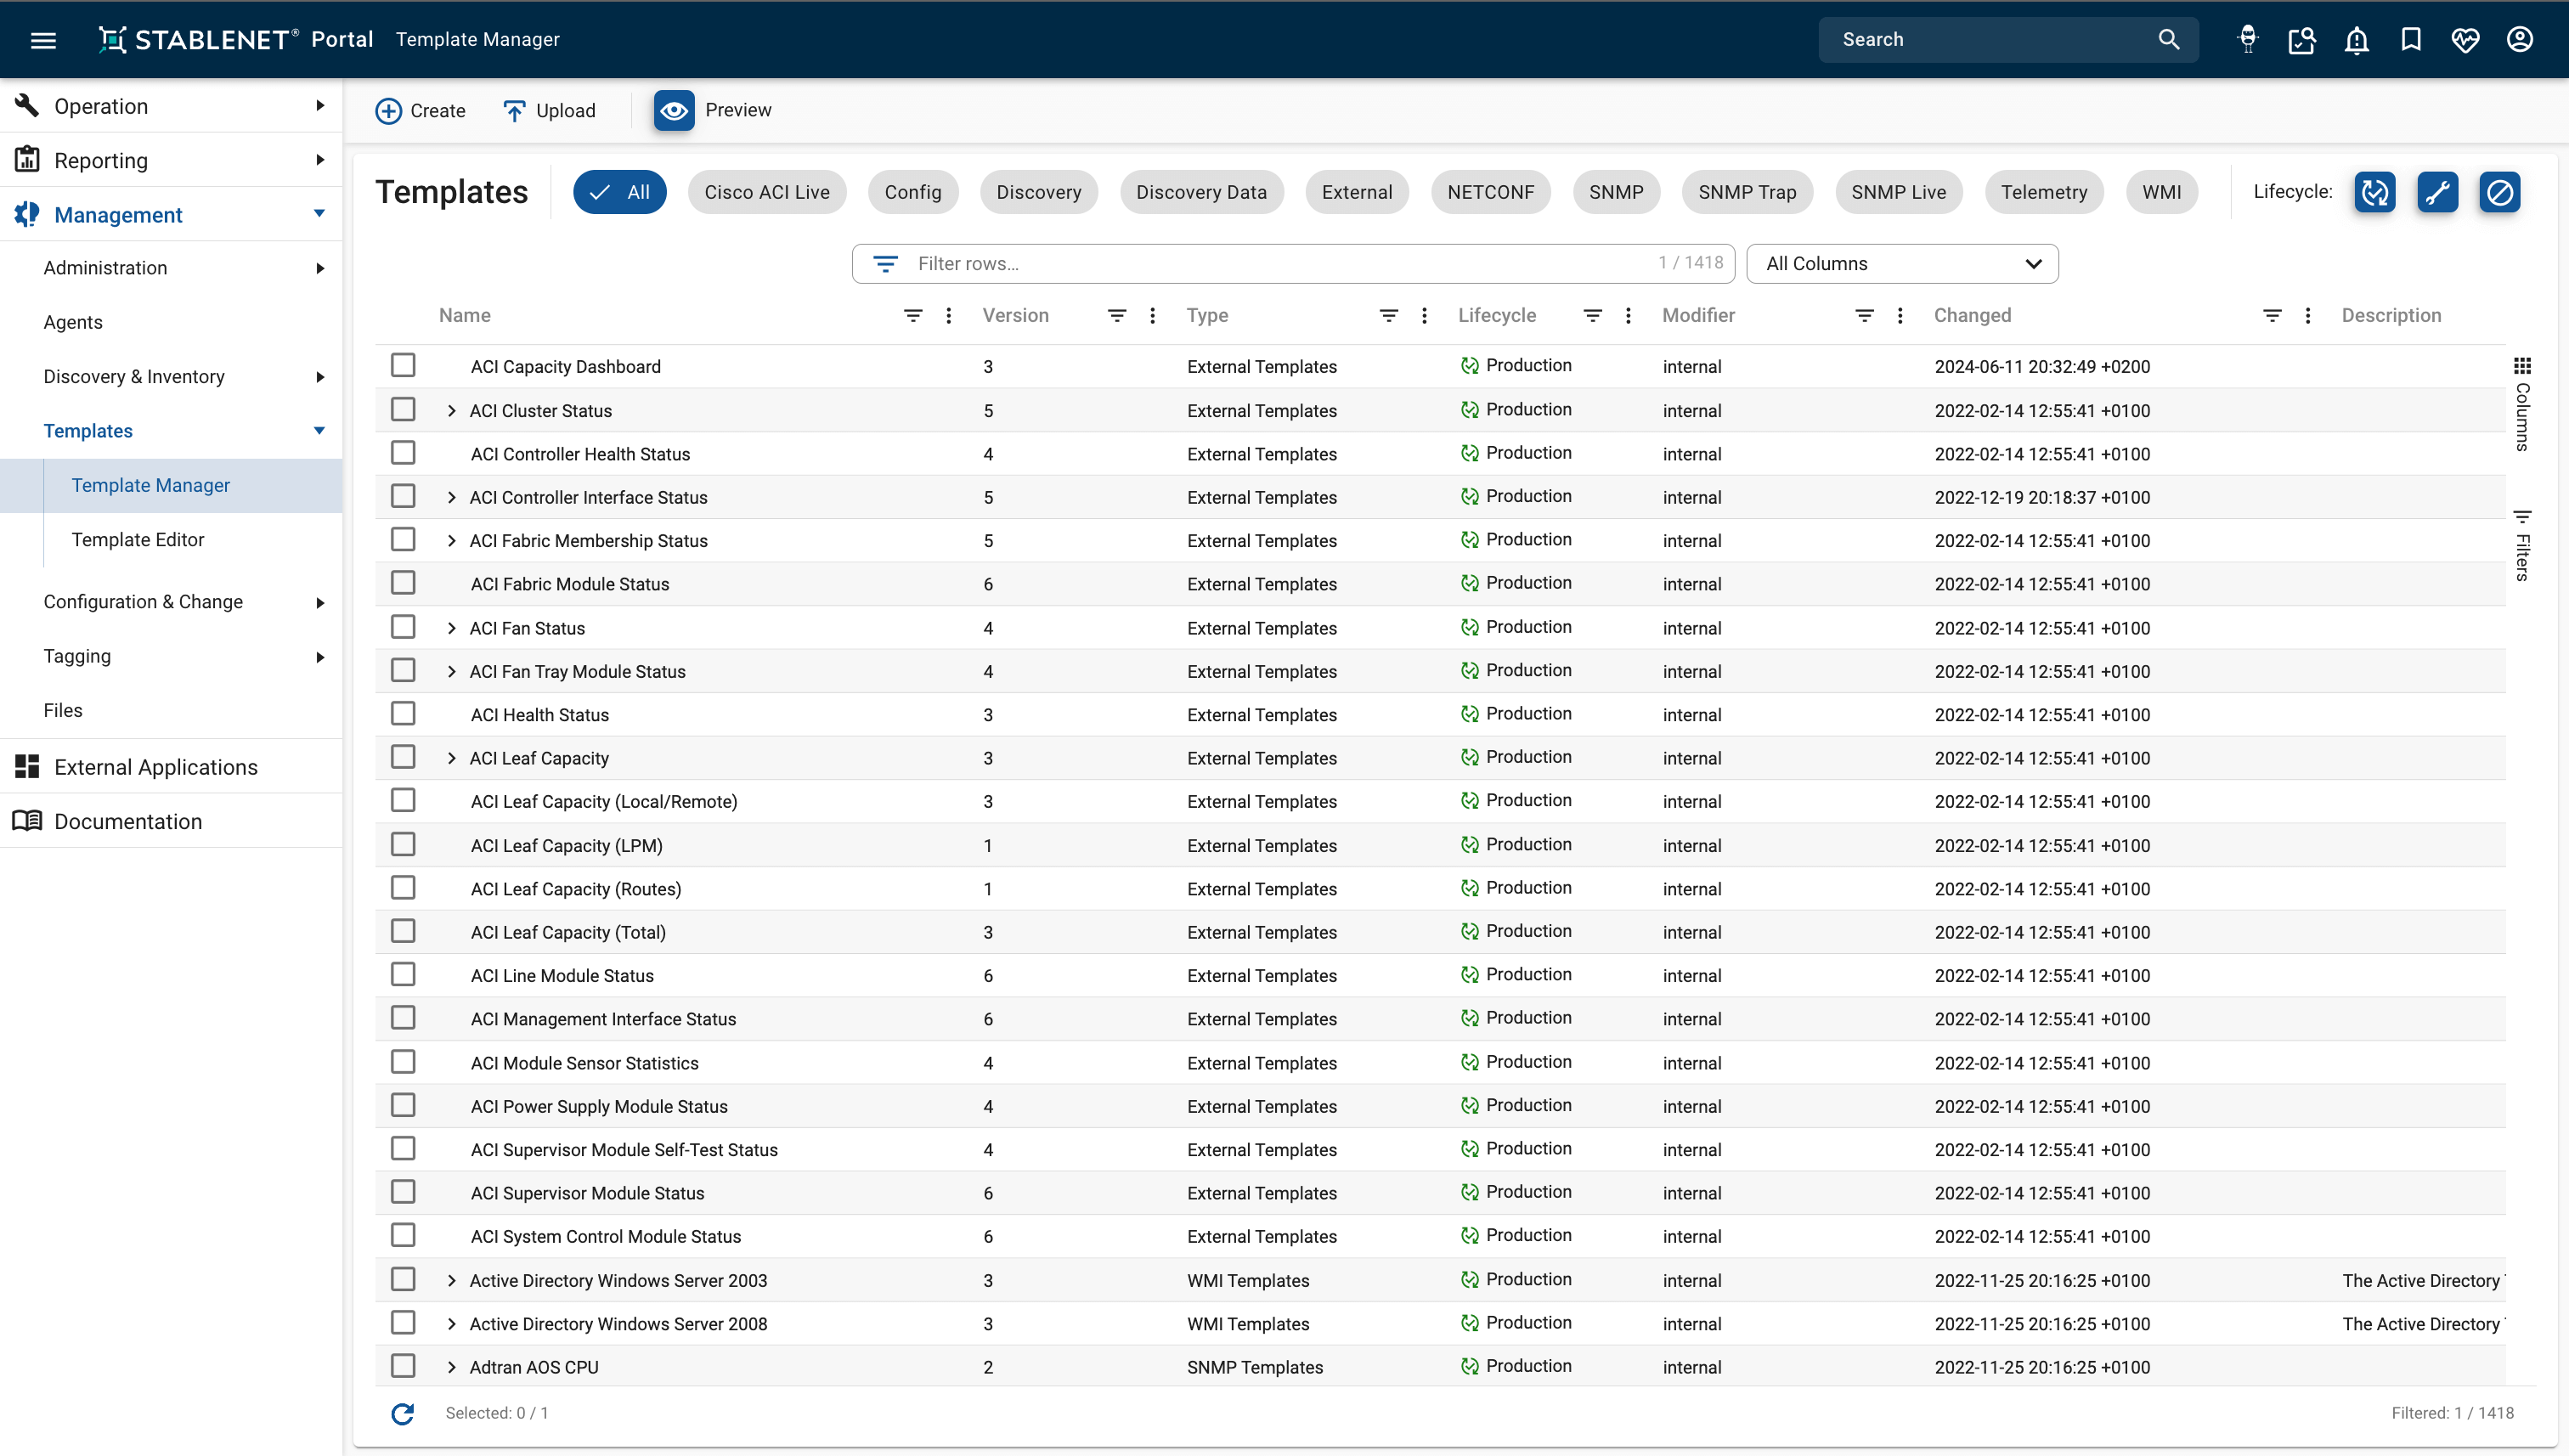Click the Description column header

pyautogui.click(x=2391, y=316)
